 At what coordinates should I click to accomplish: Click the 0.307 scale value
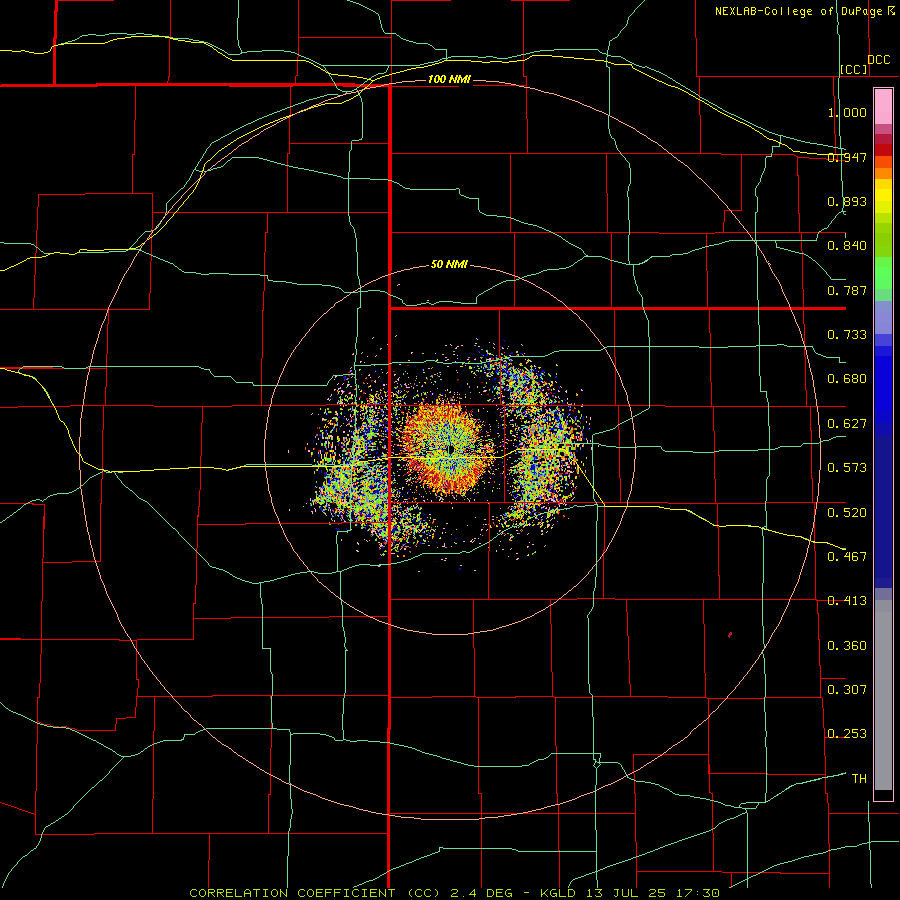click(847, 689)
